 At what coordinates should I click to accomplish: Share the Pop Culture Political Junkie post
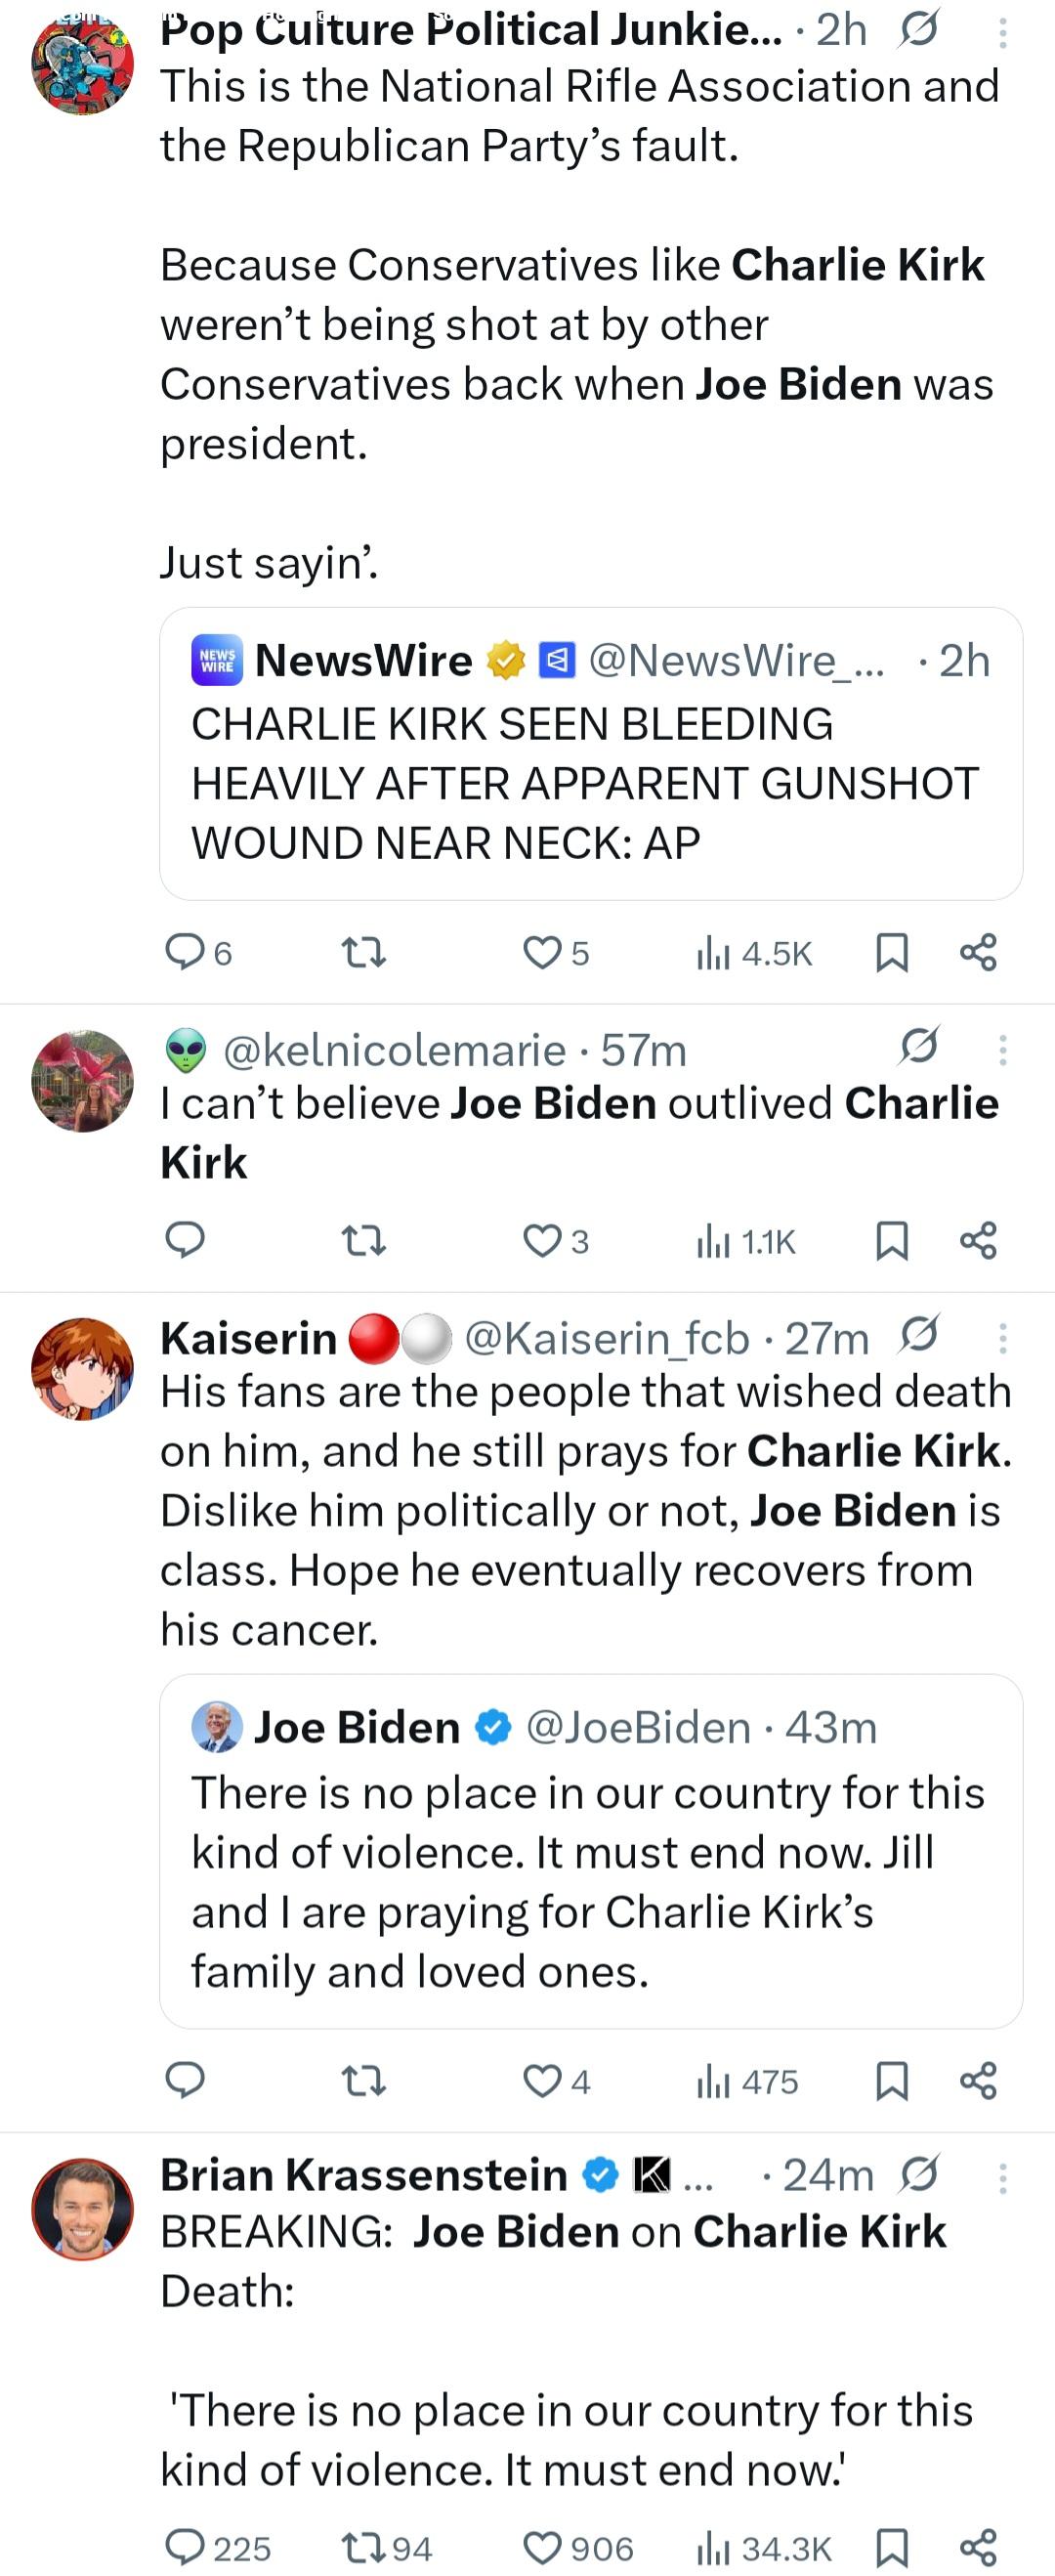(978, 952)
